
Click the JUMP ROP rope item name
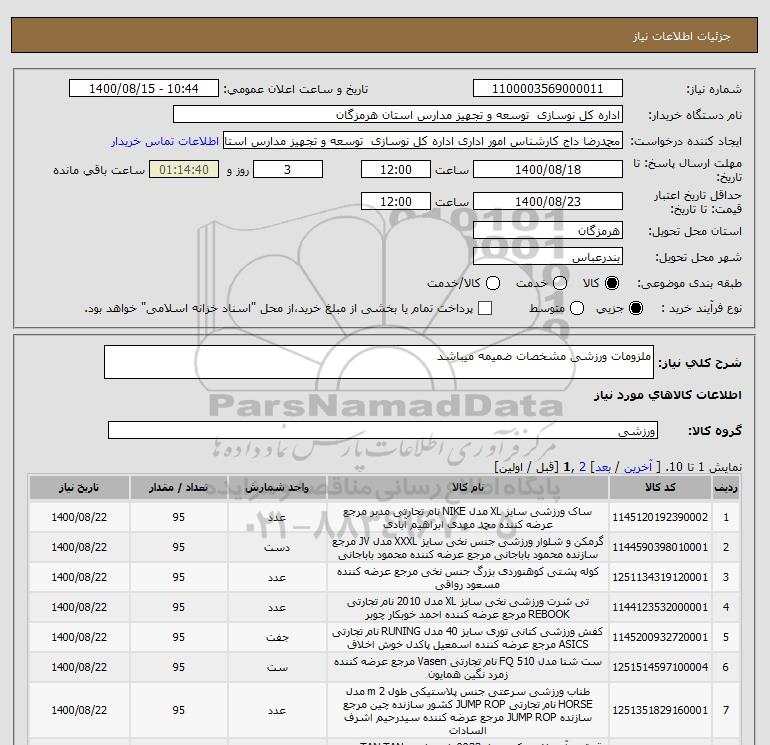(468, 711)
